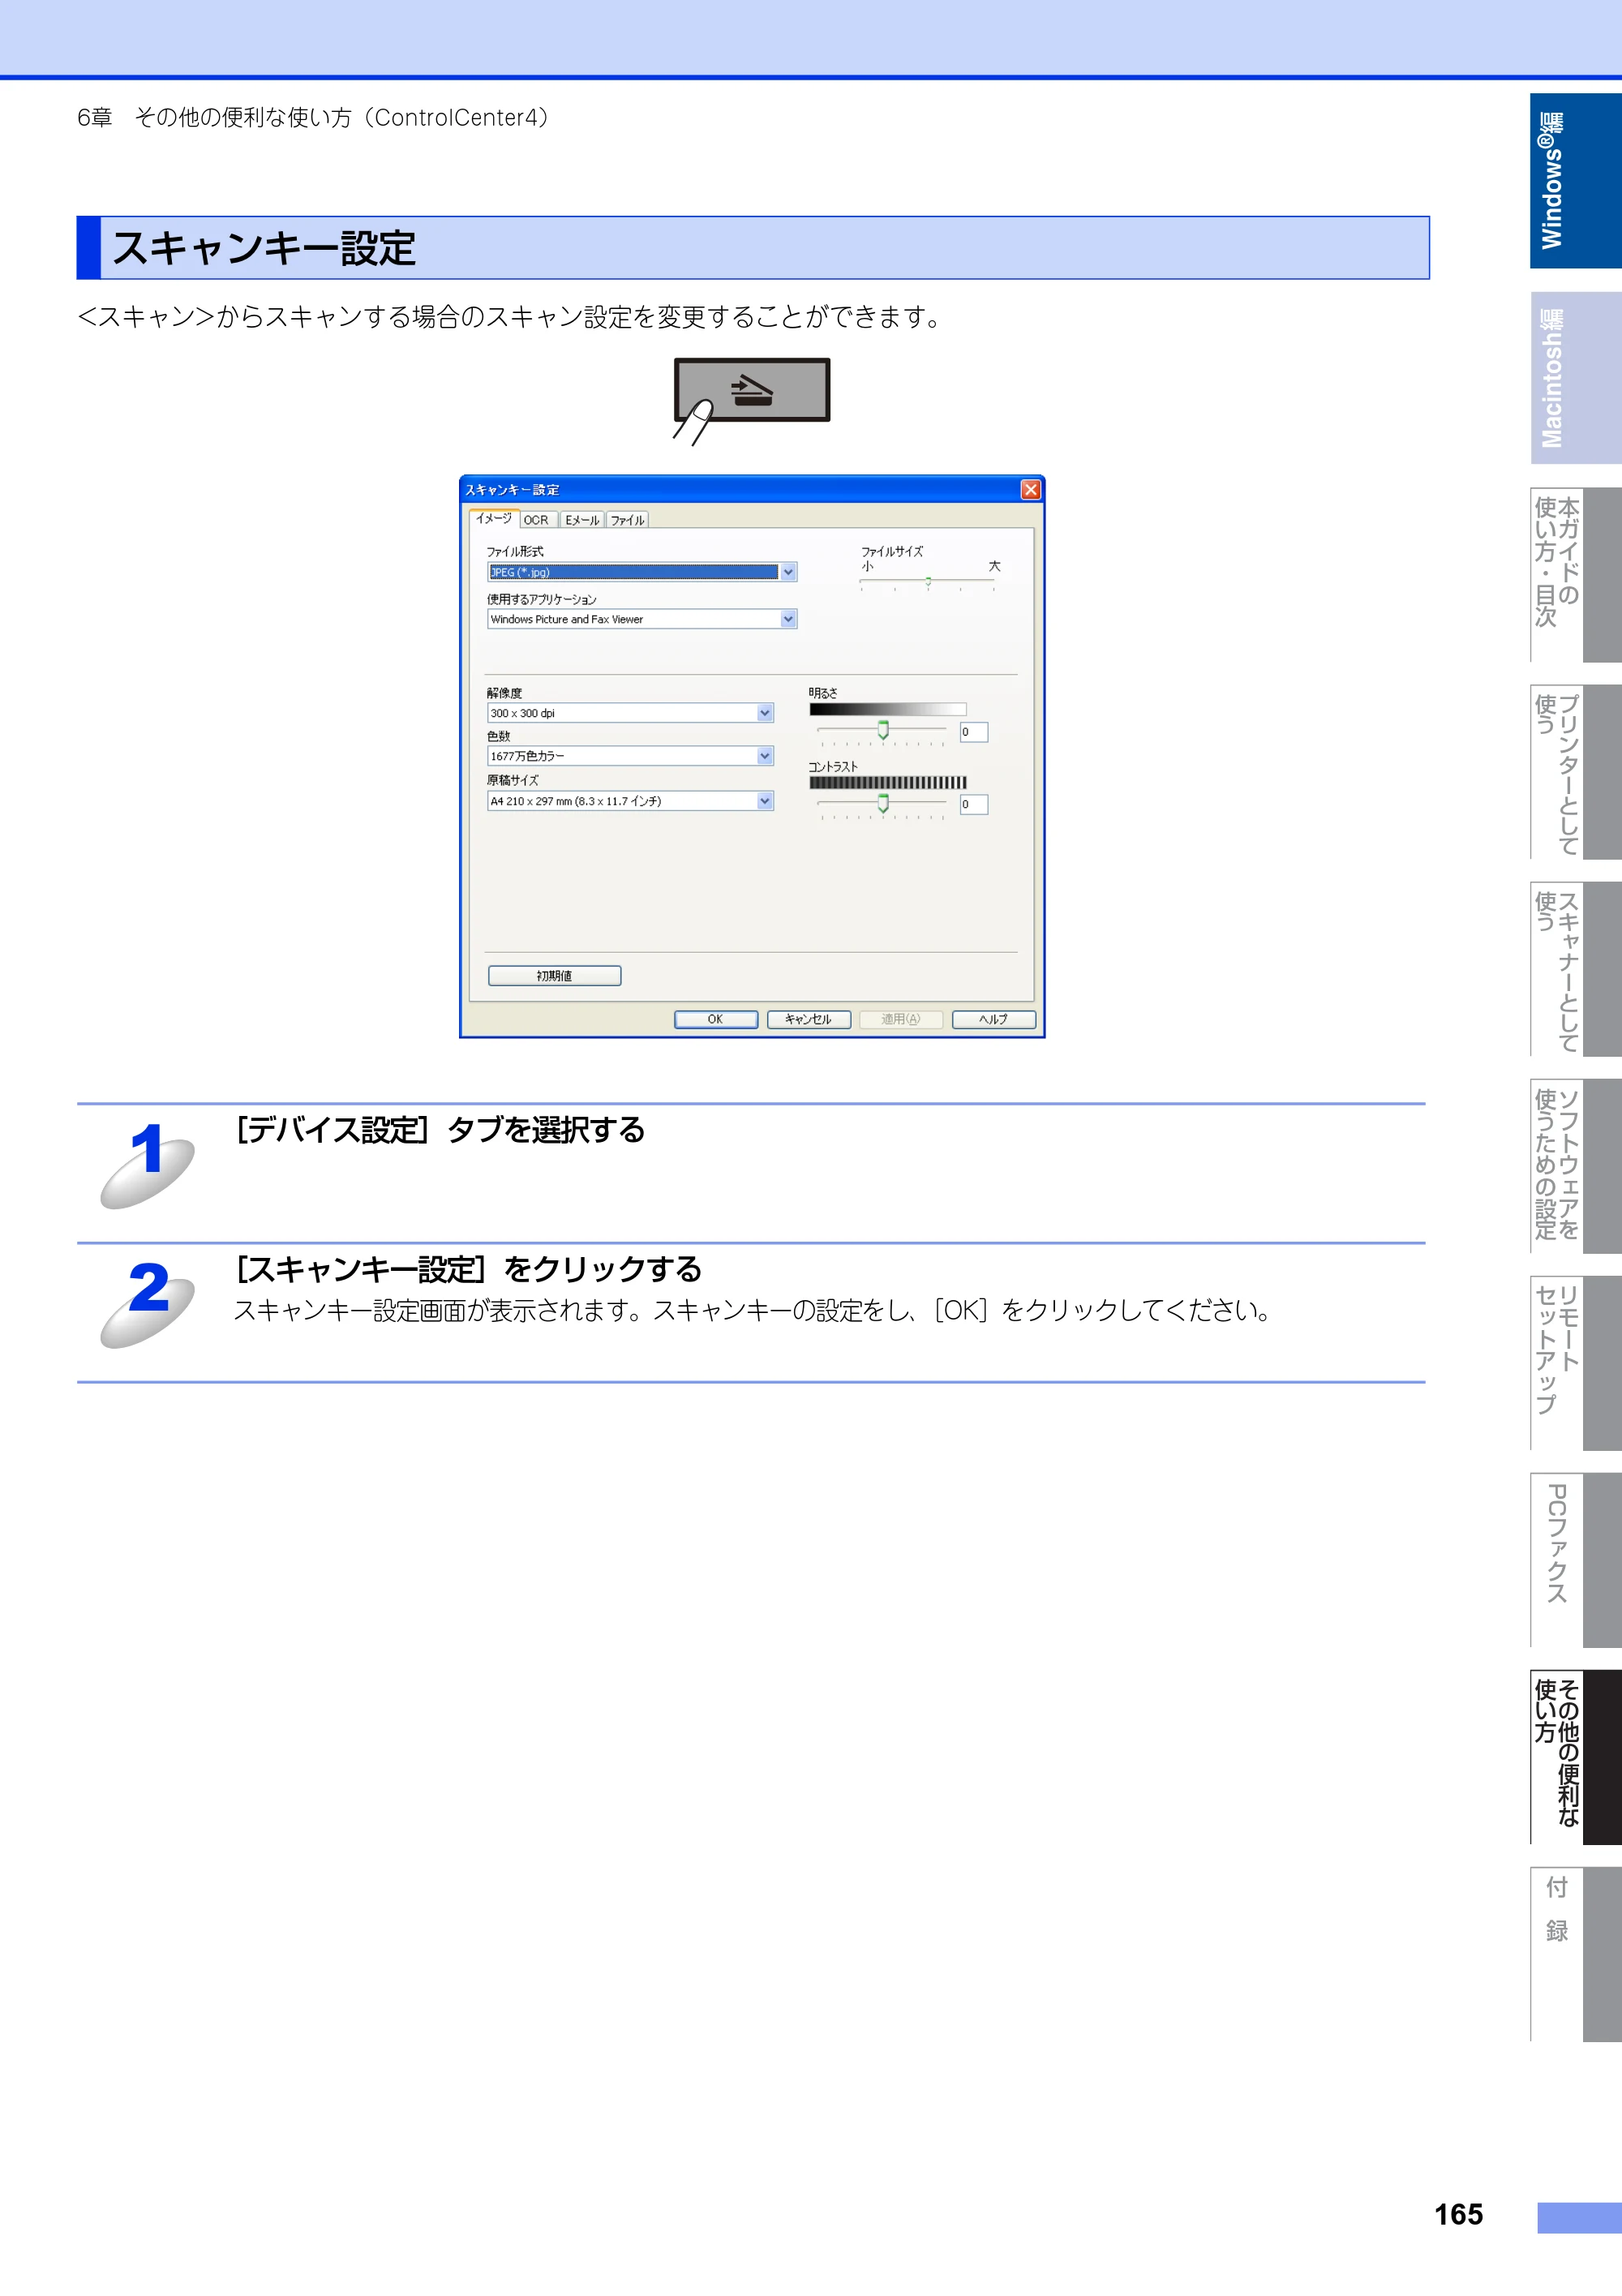Adjust the コントラスト contrast slider
Image resolution: width=1622 pixels, height=2296 pixels.
(x=882, y=804)
